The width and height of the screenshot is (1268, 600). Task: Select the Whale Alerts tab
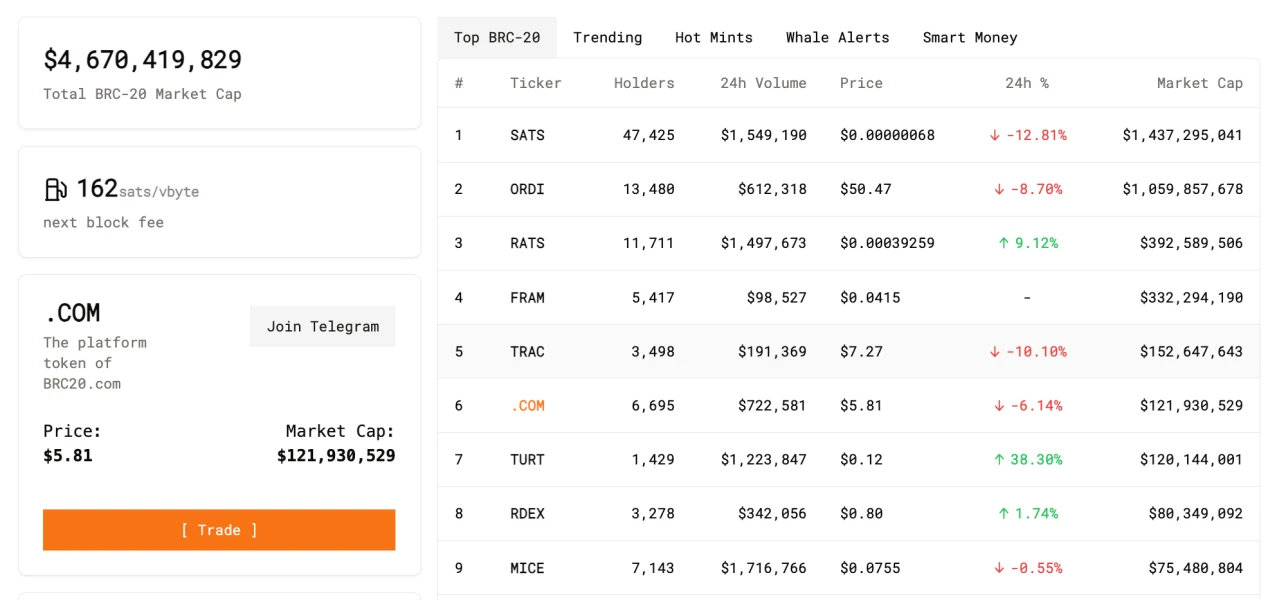(837, 38)
